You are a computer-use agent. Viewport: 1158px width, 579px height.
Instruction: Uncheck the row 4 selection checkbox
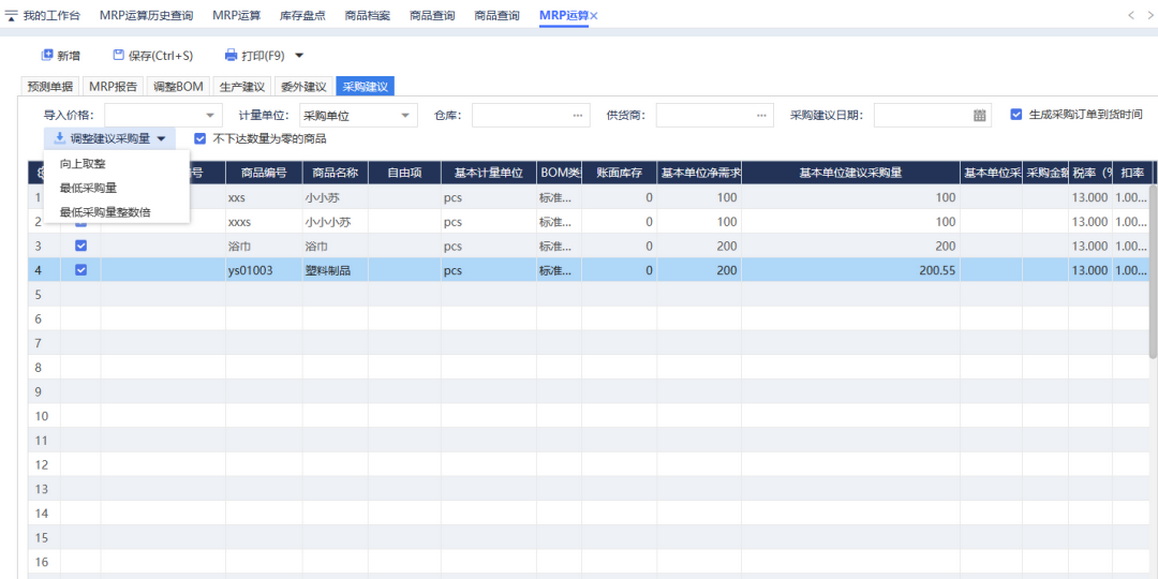point(81,270)
